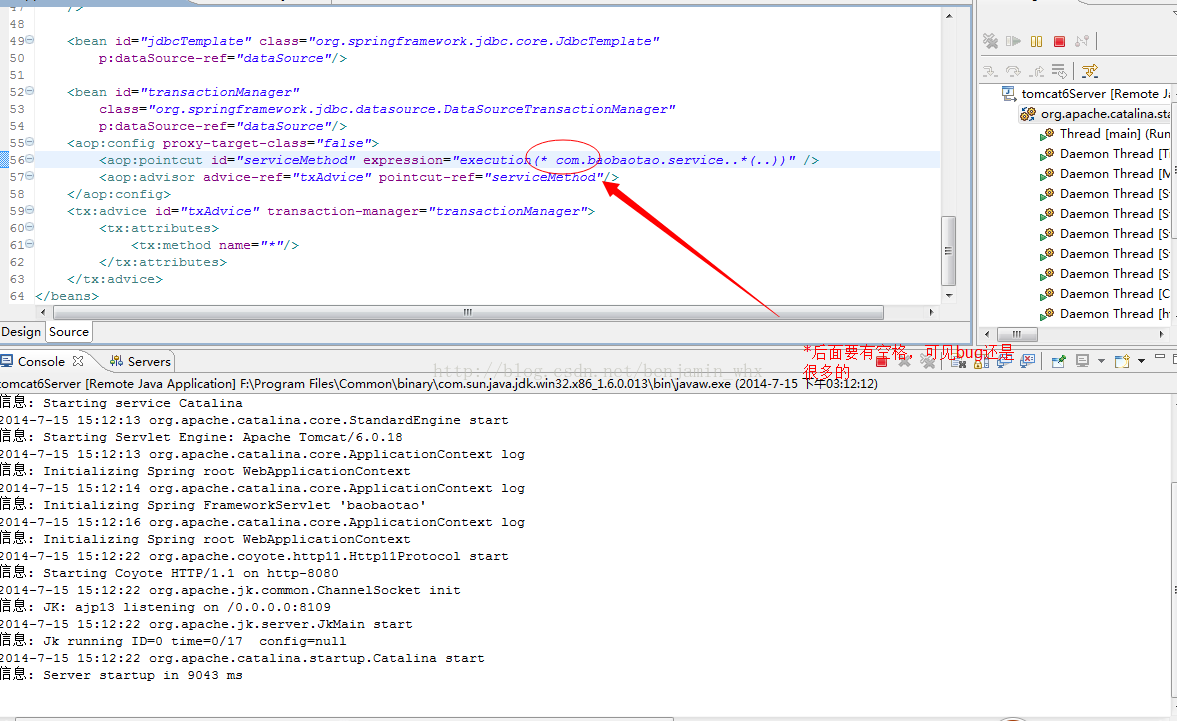The image size is (1177, 721).
Task: Click editor horizontal scroll left arrow
Action: click(x=43, y=312)
